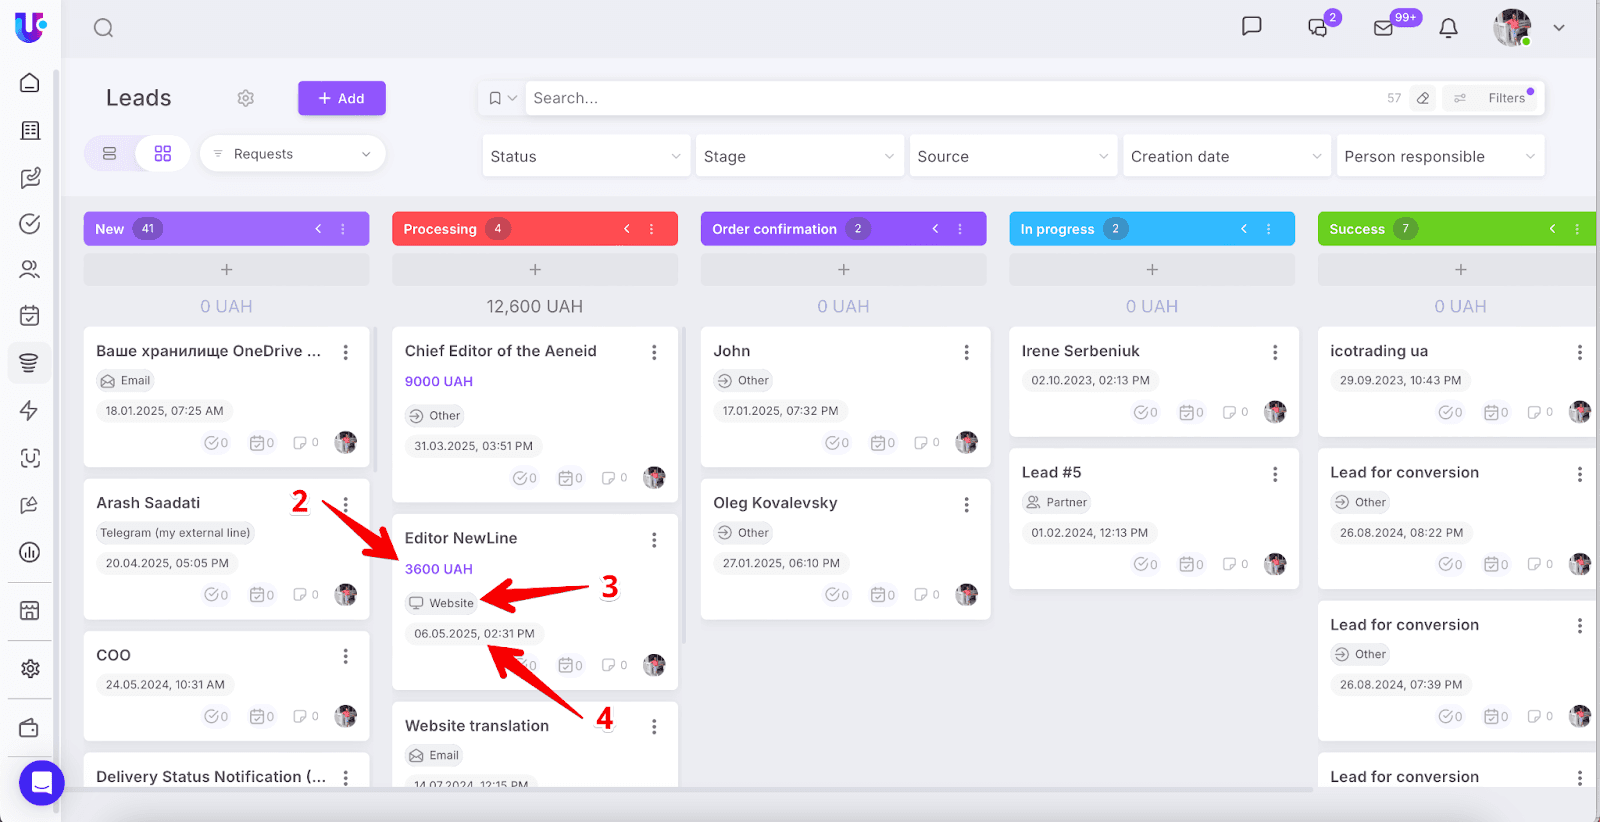Switch to list view layout

click(x=110, y=154)
